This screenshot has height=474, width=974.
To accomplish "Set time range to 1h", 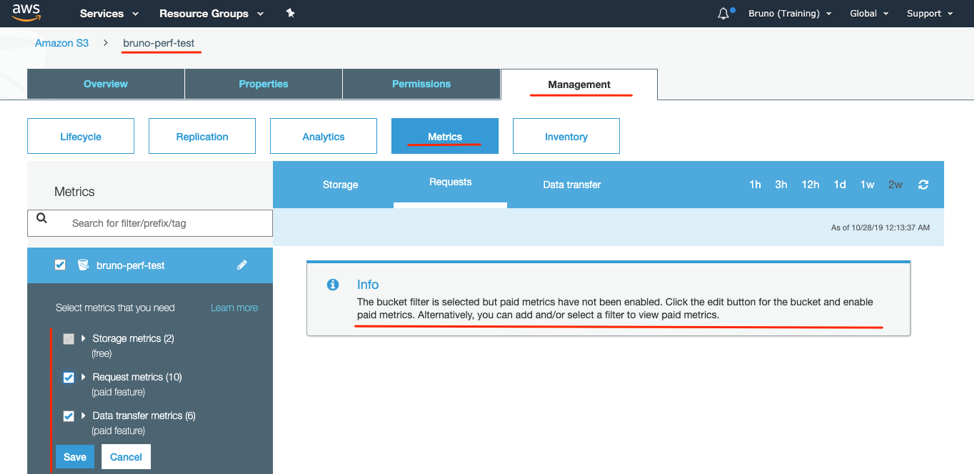I will (755, 185).
